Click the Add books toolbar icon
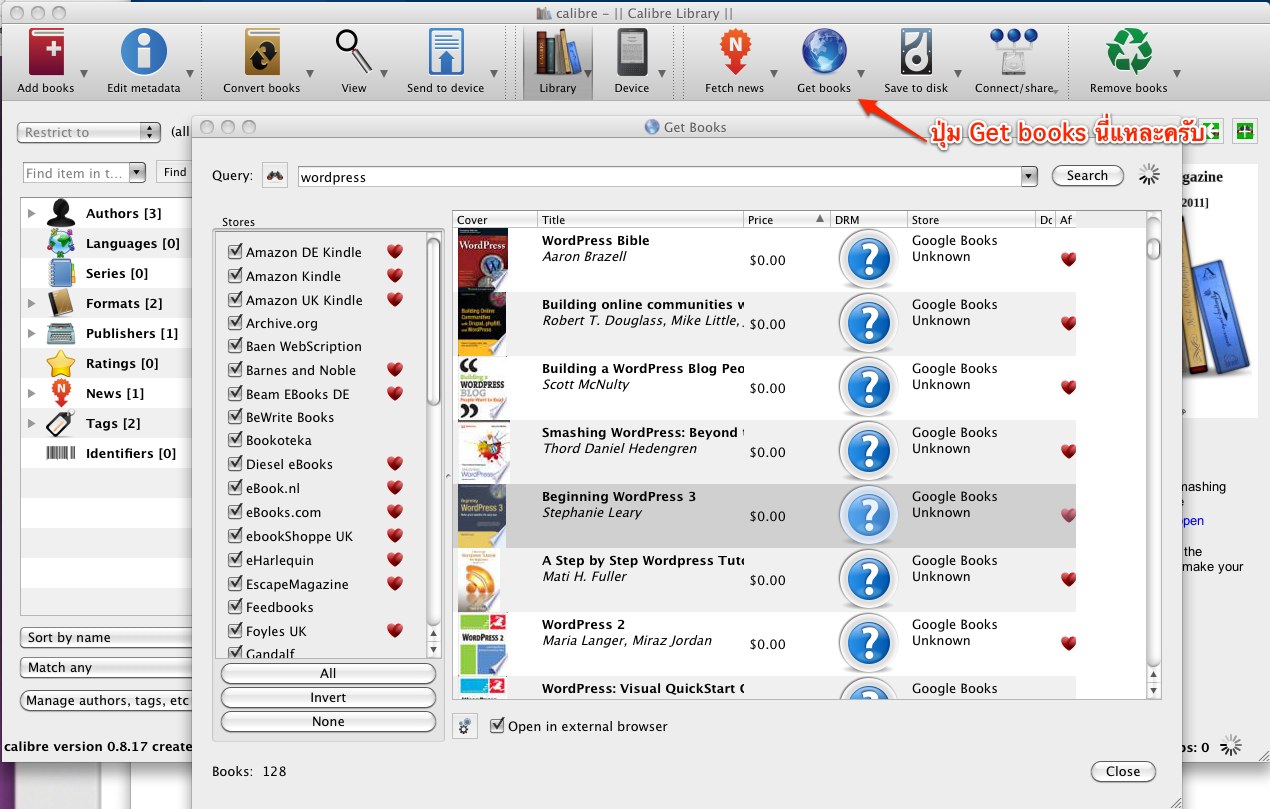 (46, 53)
